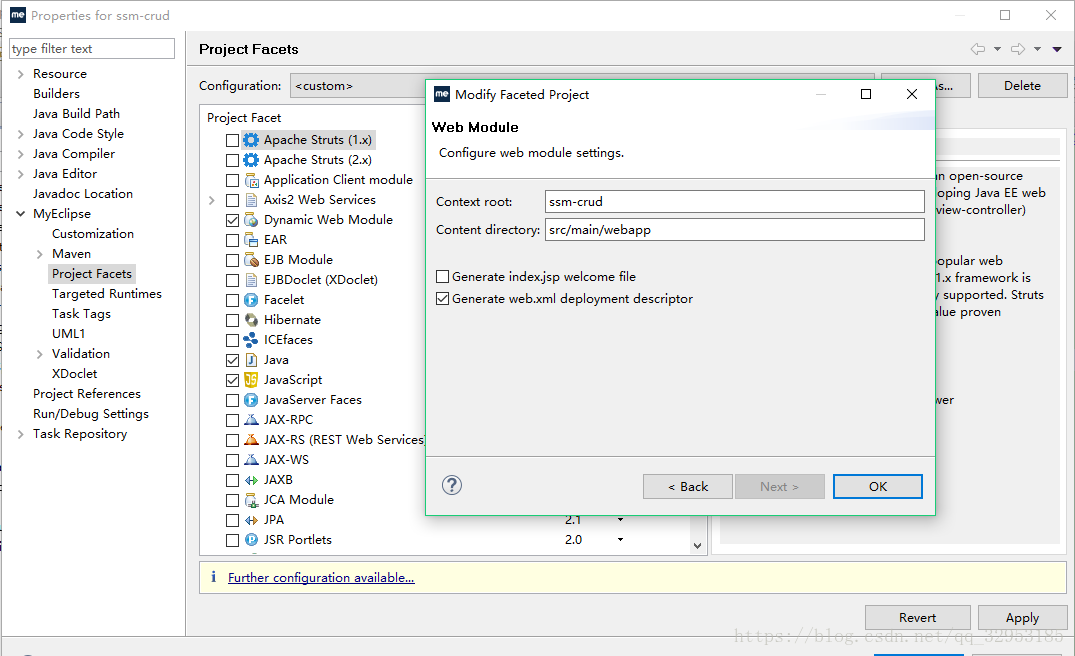Select Task Tags under MyEclipse

[82, 314]
